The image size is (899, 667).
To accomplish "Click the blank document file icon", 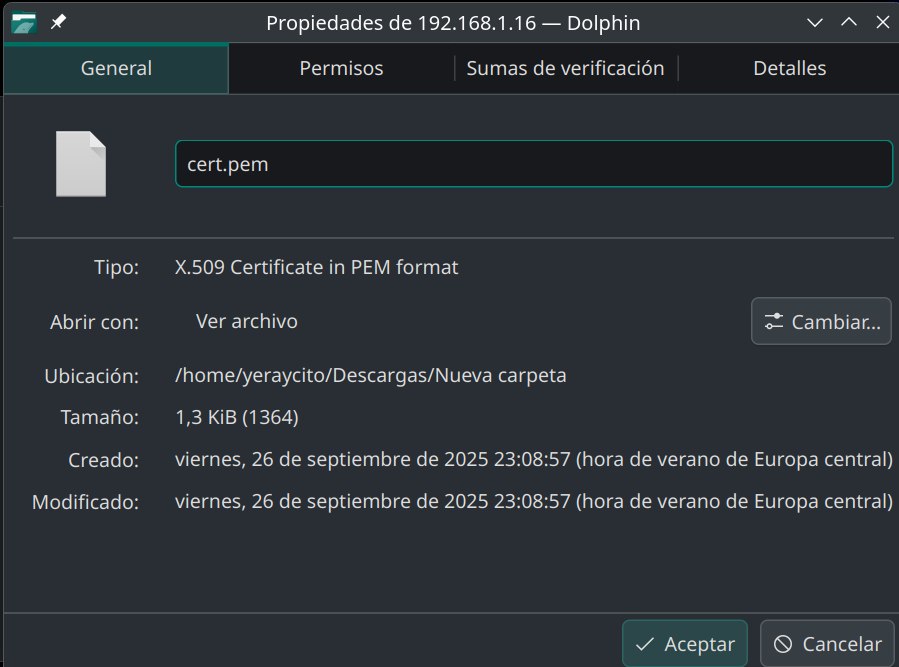I will pos(81,164).
